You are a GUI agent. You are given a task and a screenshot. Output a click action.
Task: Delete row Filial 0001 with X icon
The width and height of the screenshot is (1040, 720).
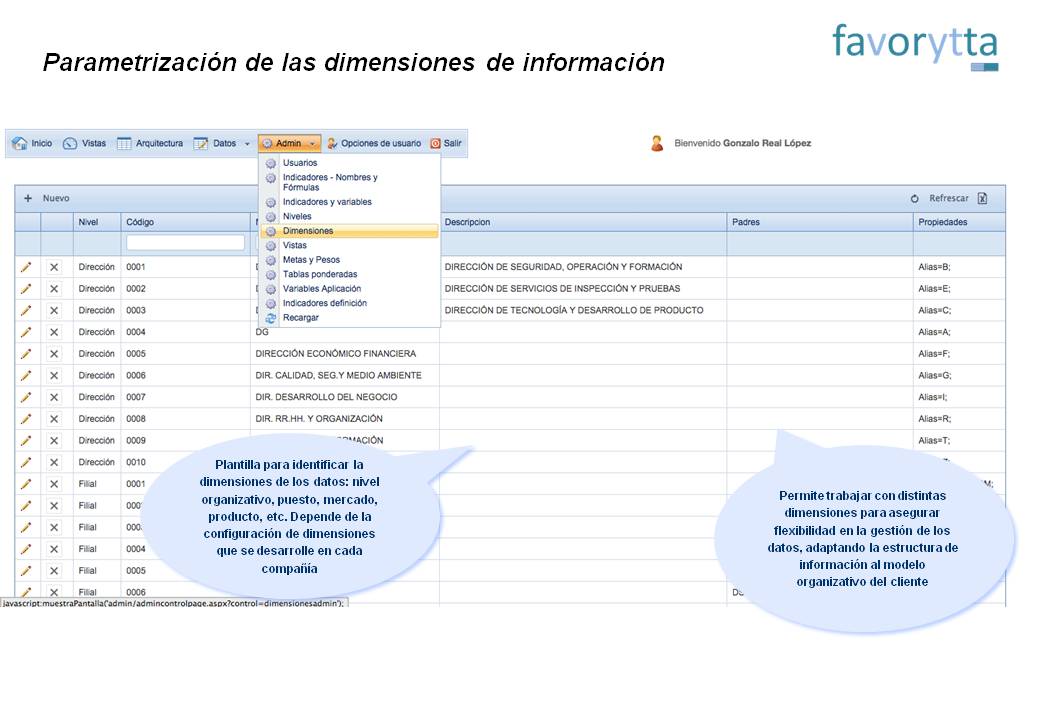pyautogui.click(x=54, y=484)
